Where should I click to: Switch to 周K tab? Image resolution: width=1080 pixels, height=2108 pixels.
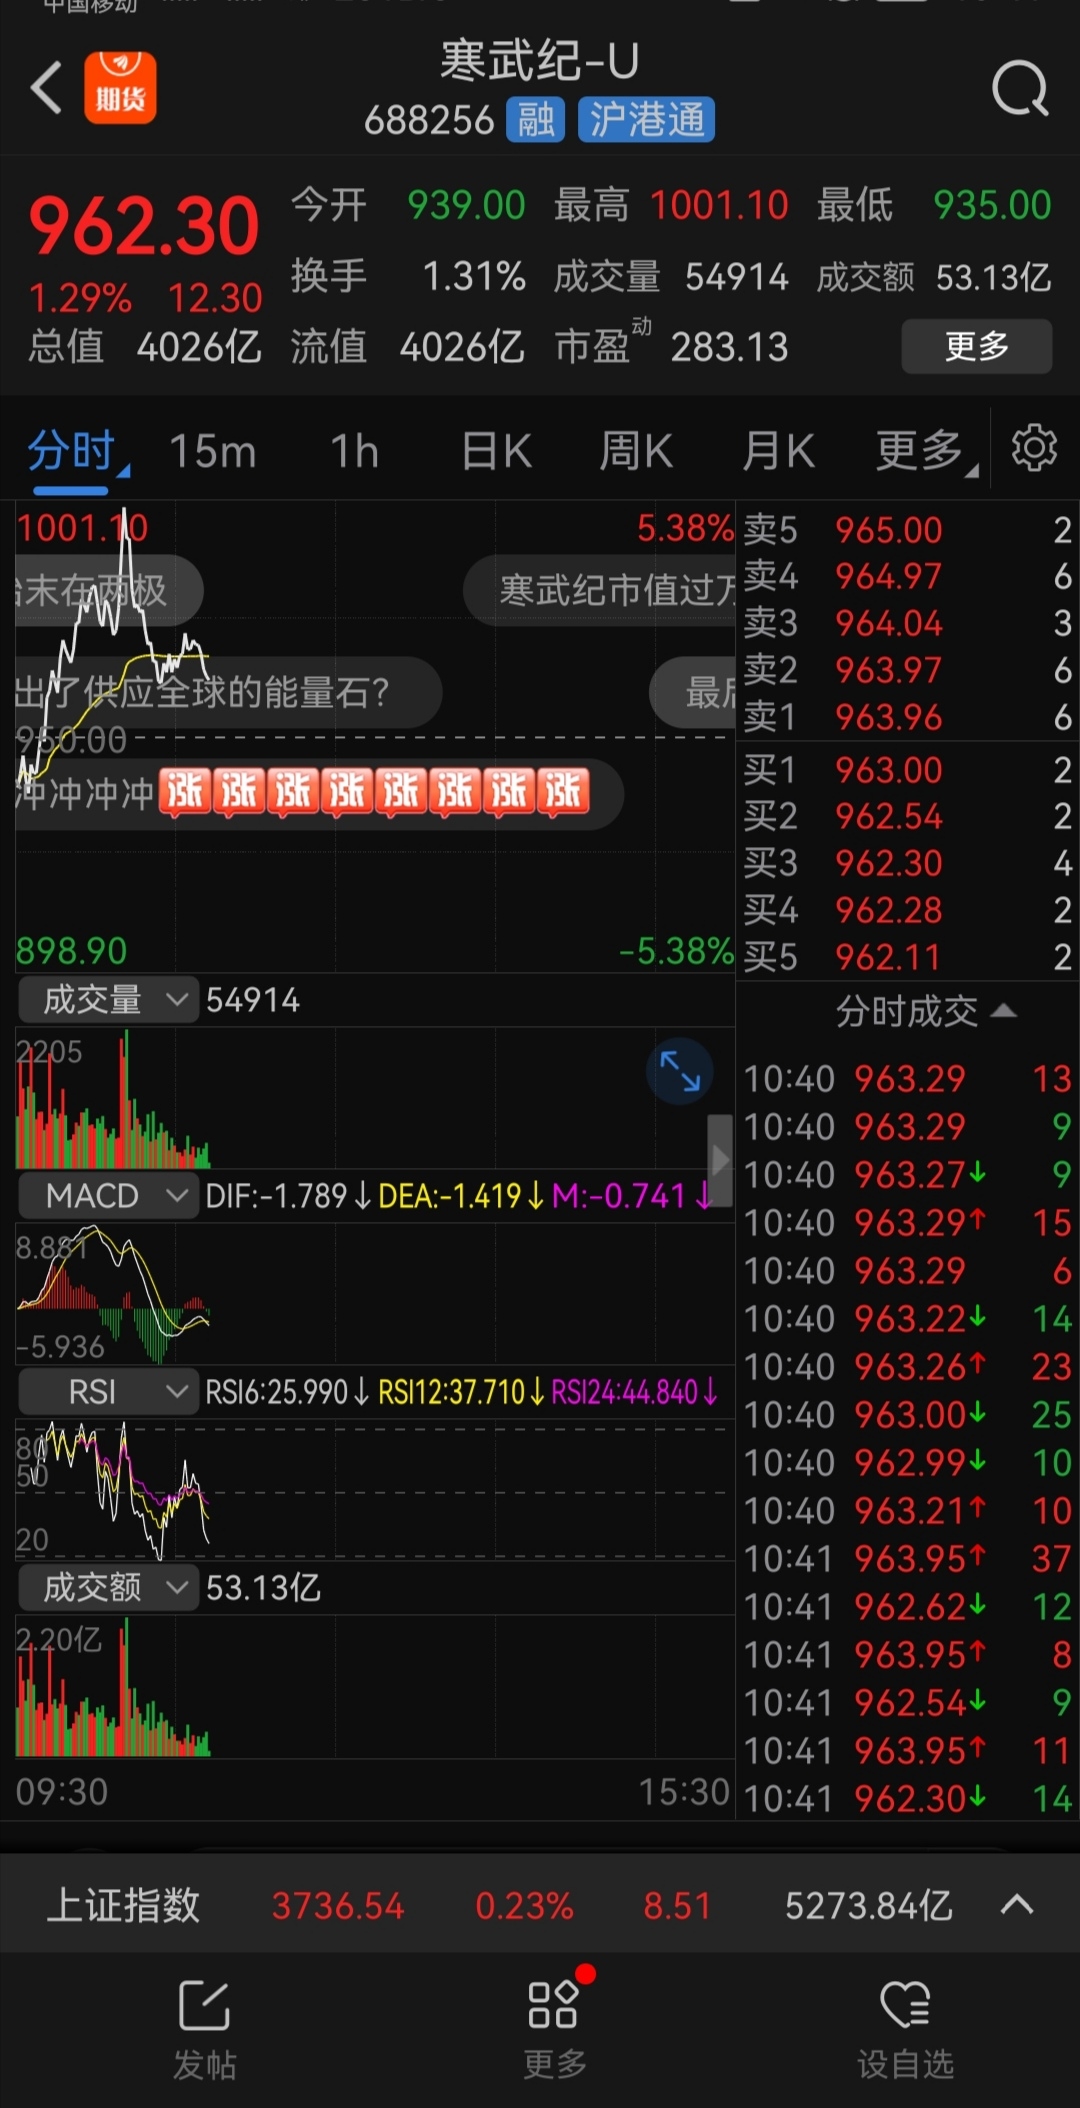tap(636, 451)
